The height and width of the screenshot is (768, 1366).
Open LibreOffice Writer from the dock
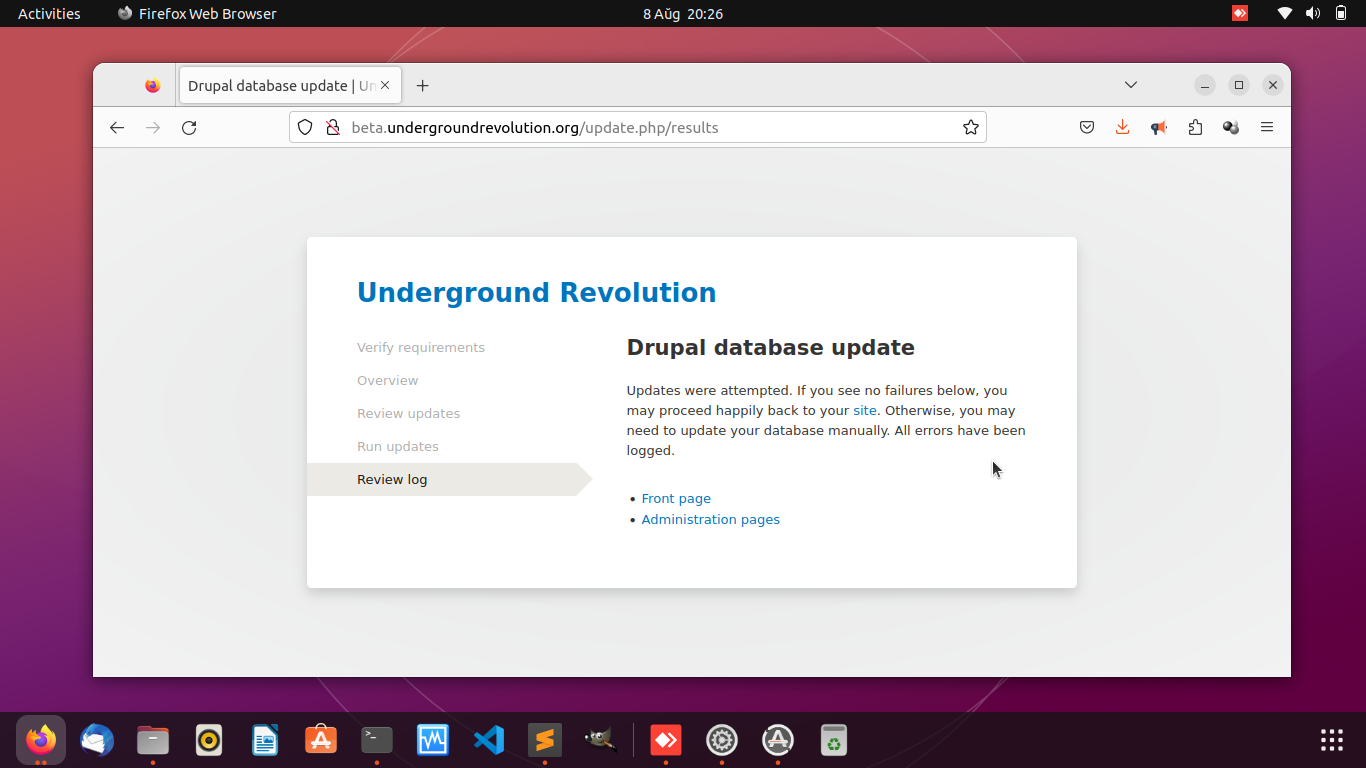(x=265, y=740)
